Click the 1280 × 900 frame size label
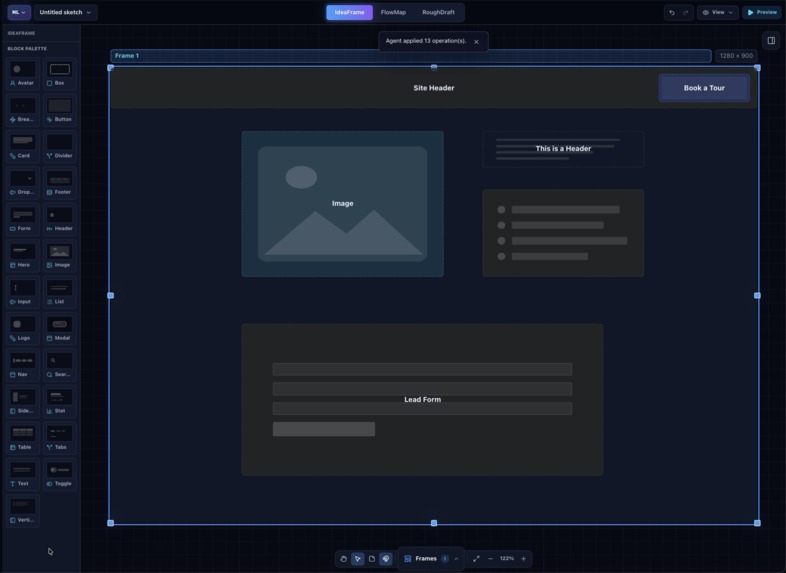The image size is (786, 573). (736, 56)
